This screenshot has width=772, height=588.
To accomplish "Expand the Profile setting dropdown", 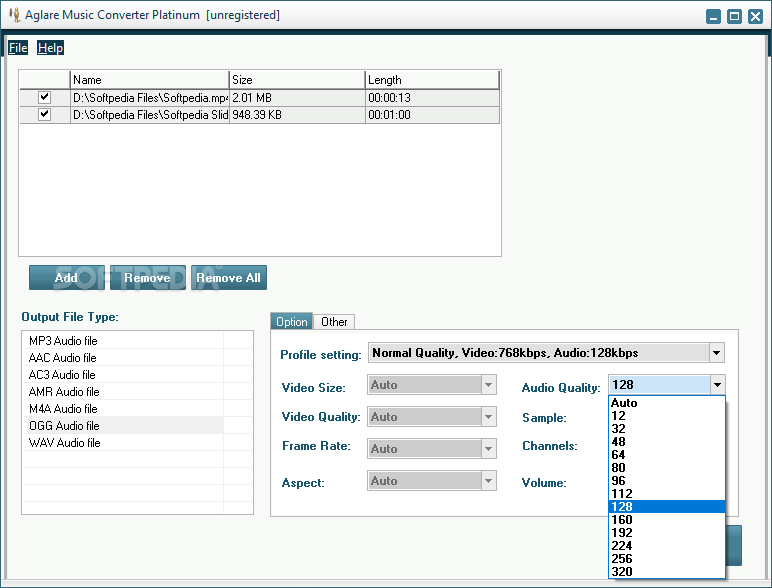I will pyautogui.click(x=716, y=353).
